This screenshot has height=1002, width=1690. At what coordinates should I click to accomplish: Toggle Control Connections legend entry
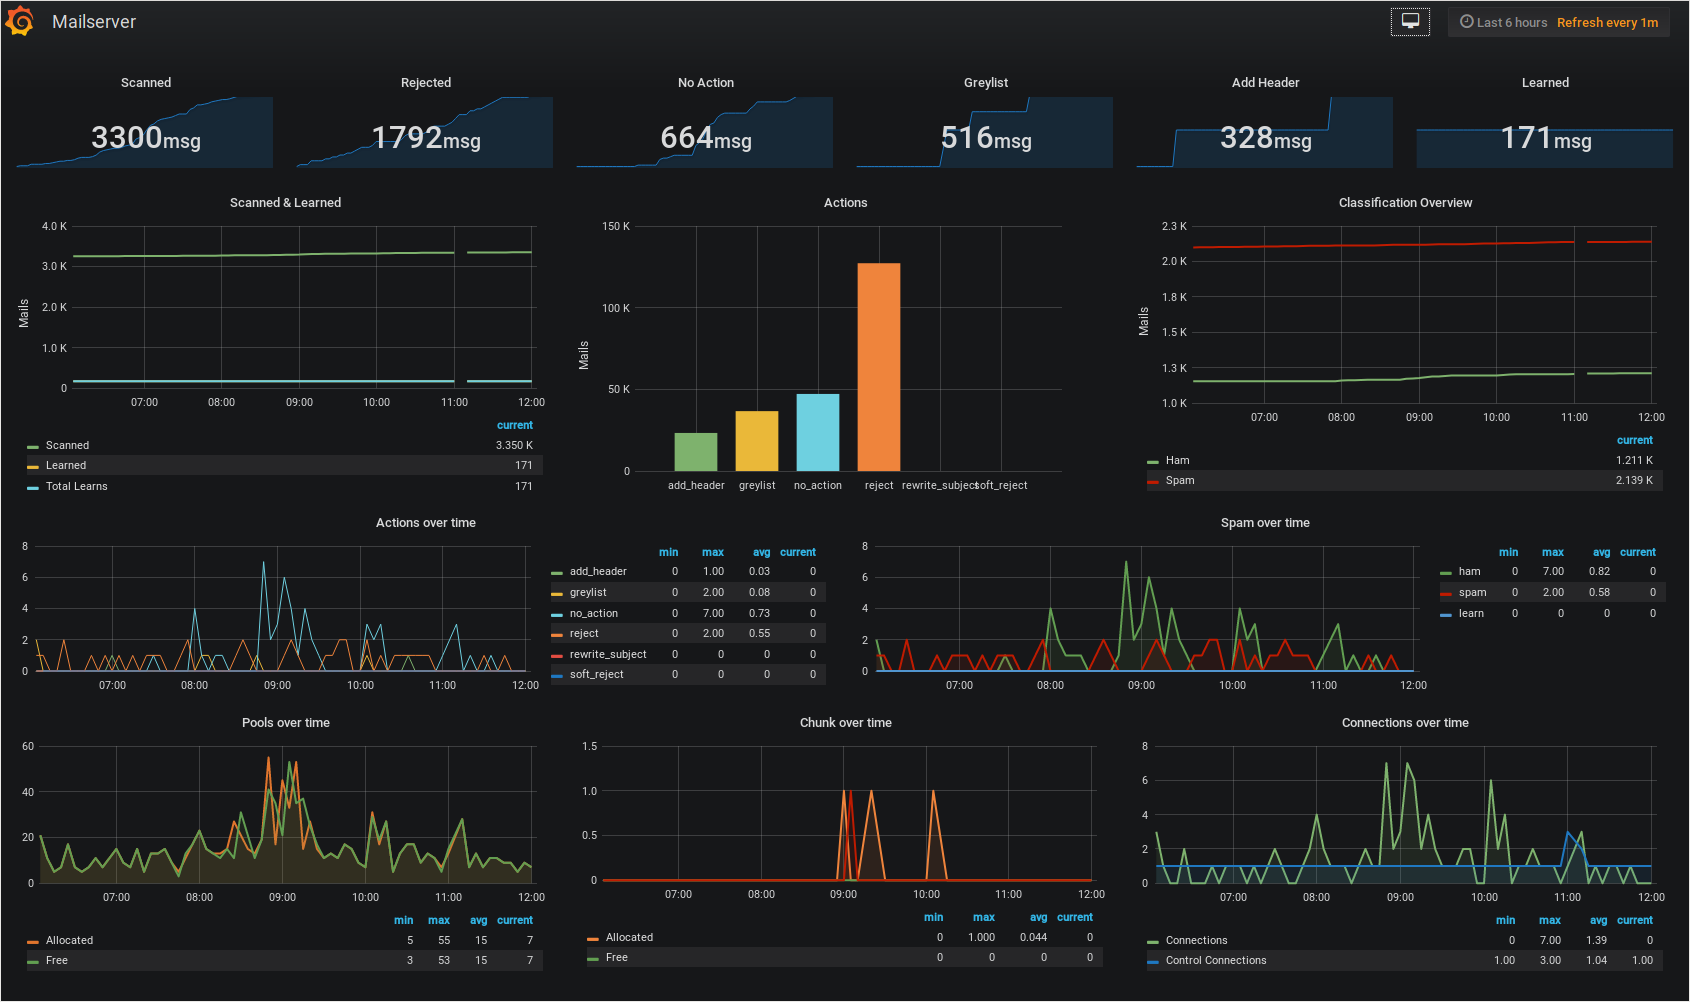pos(1216,961)
